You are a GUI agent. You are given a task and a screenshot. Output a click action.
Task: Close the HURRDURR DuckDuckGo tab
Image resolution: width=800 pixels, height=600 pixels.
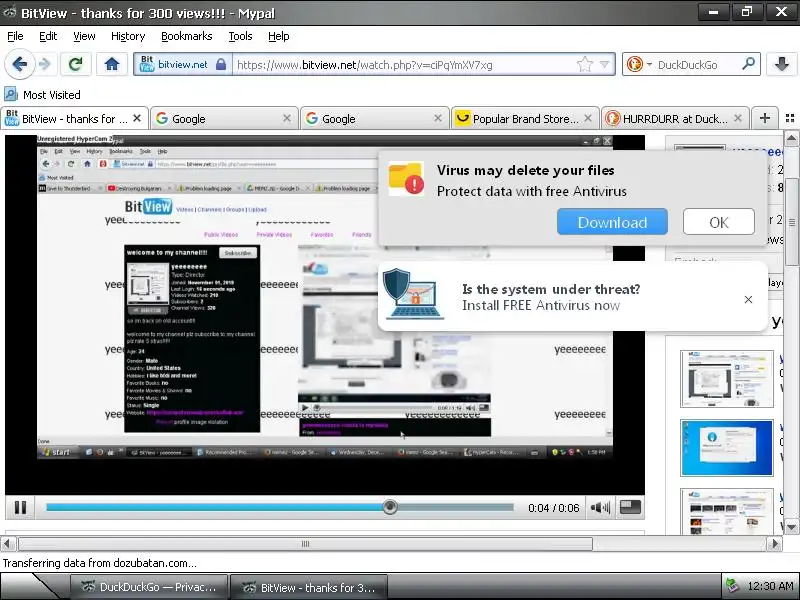[x=738, y=118]
